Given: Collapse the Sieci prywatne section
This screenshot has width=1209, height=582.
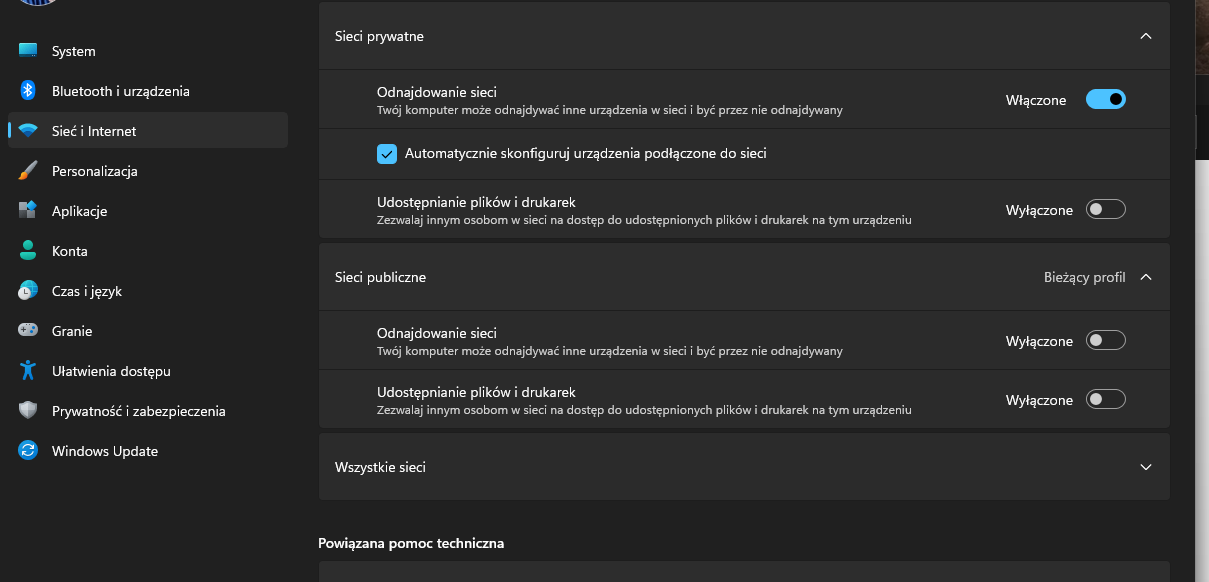Looking at the screenshot, I should point(1146,36).
